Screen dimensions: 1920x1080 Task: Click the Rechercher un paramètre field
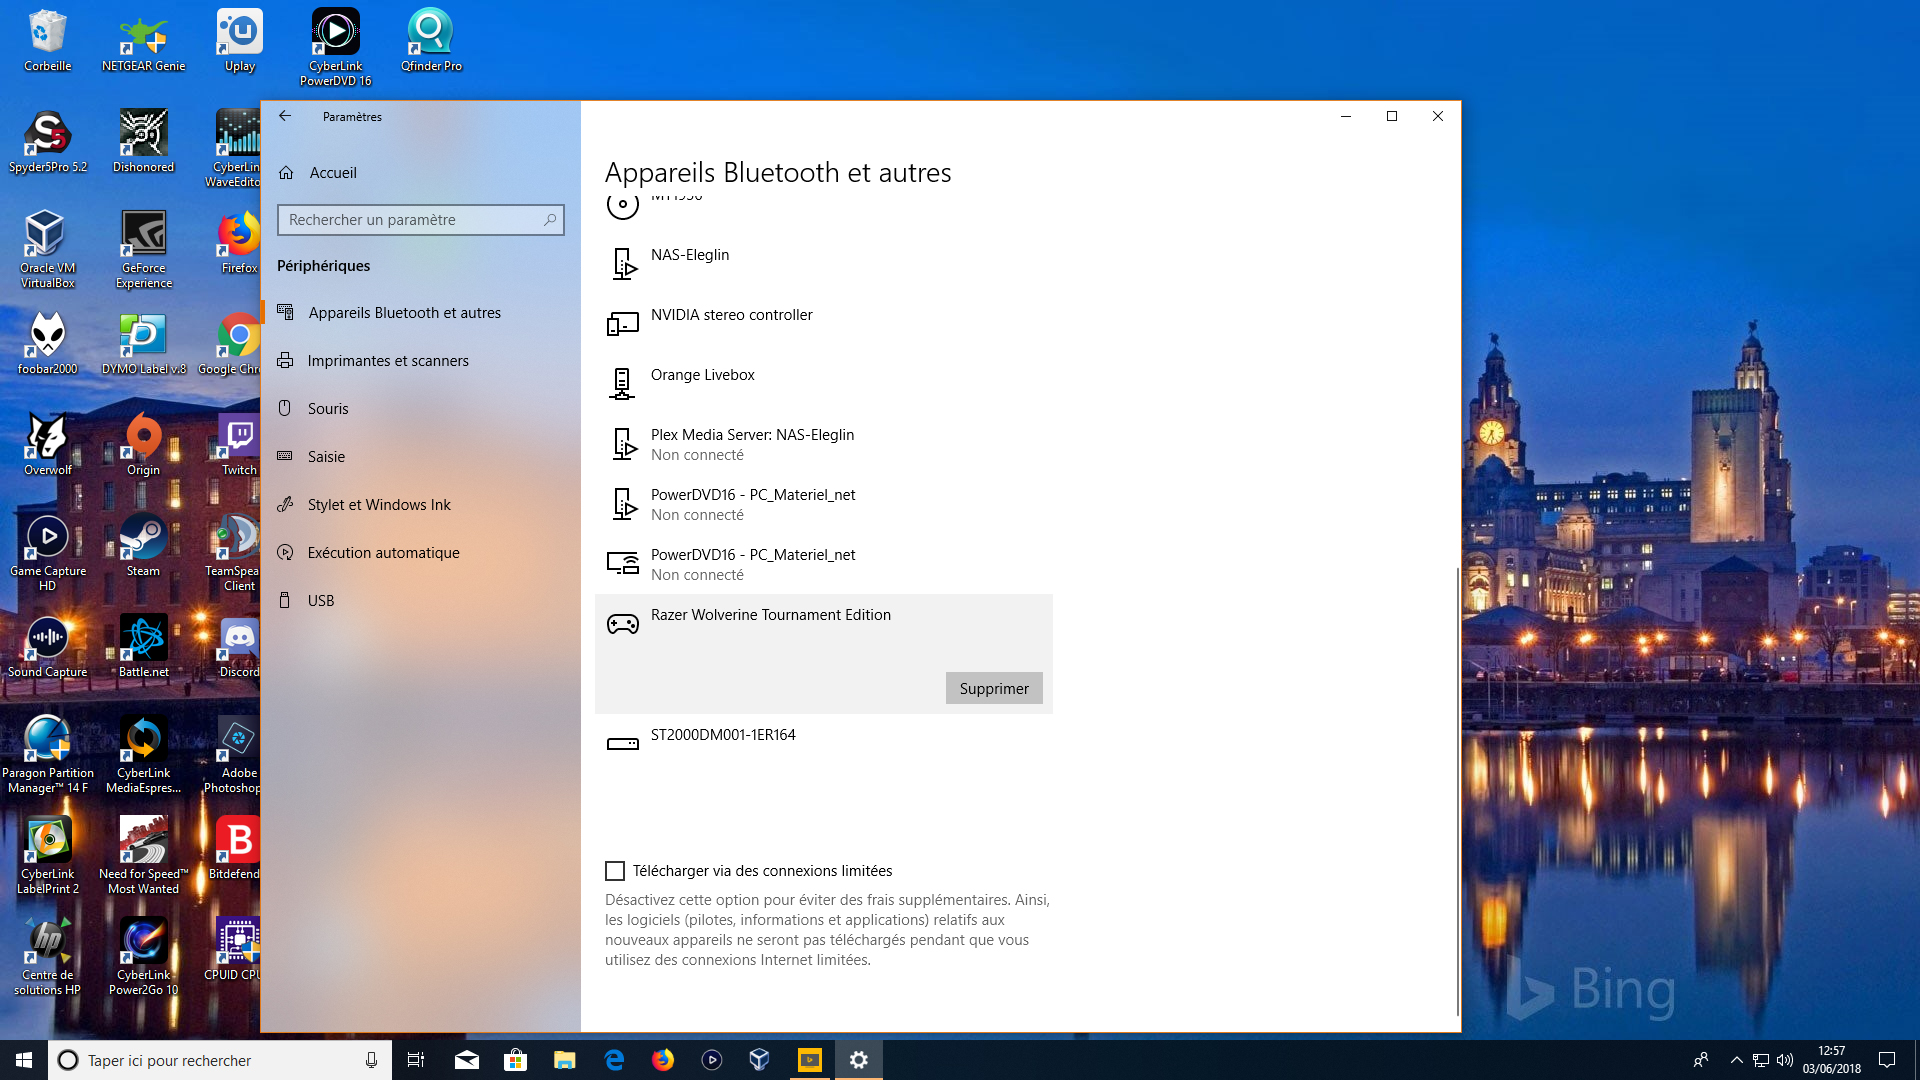coord(410,220)
